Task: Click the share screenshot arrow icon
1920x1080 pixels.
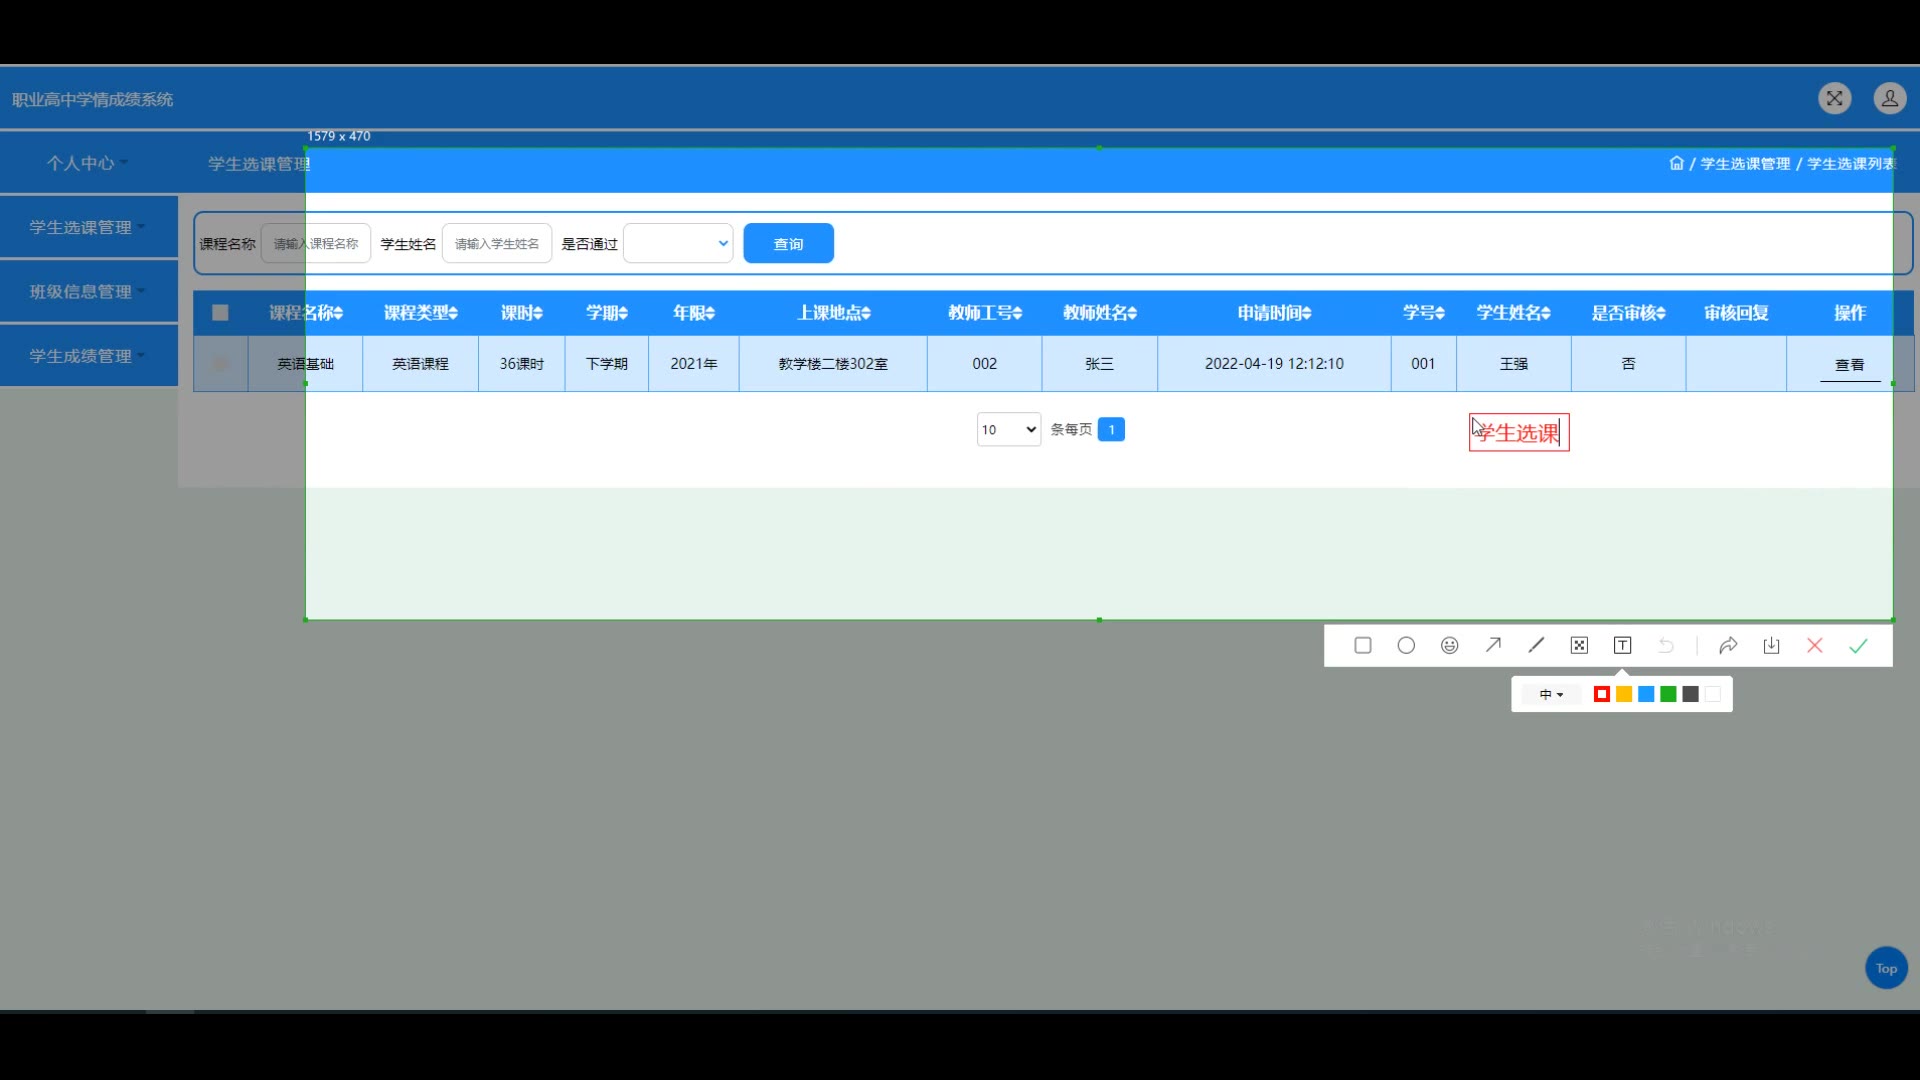Action: click(x=1728, y=646)
